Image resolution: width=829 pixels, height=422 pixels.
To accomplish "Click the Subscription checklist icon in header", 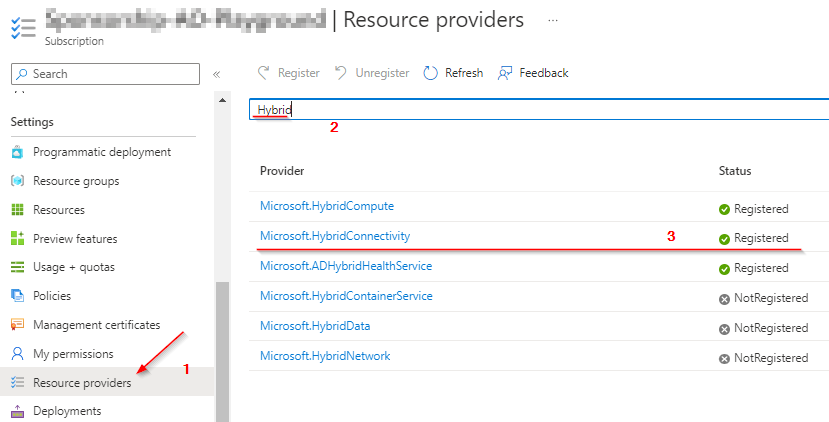I will (23, 28).
